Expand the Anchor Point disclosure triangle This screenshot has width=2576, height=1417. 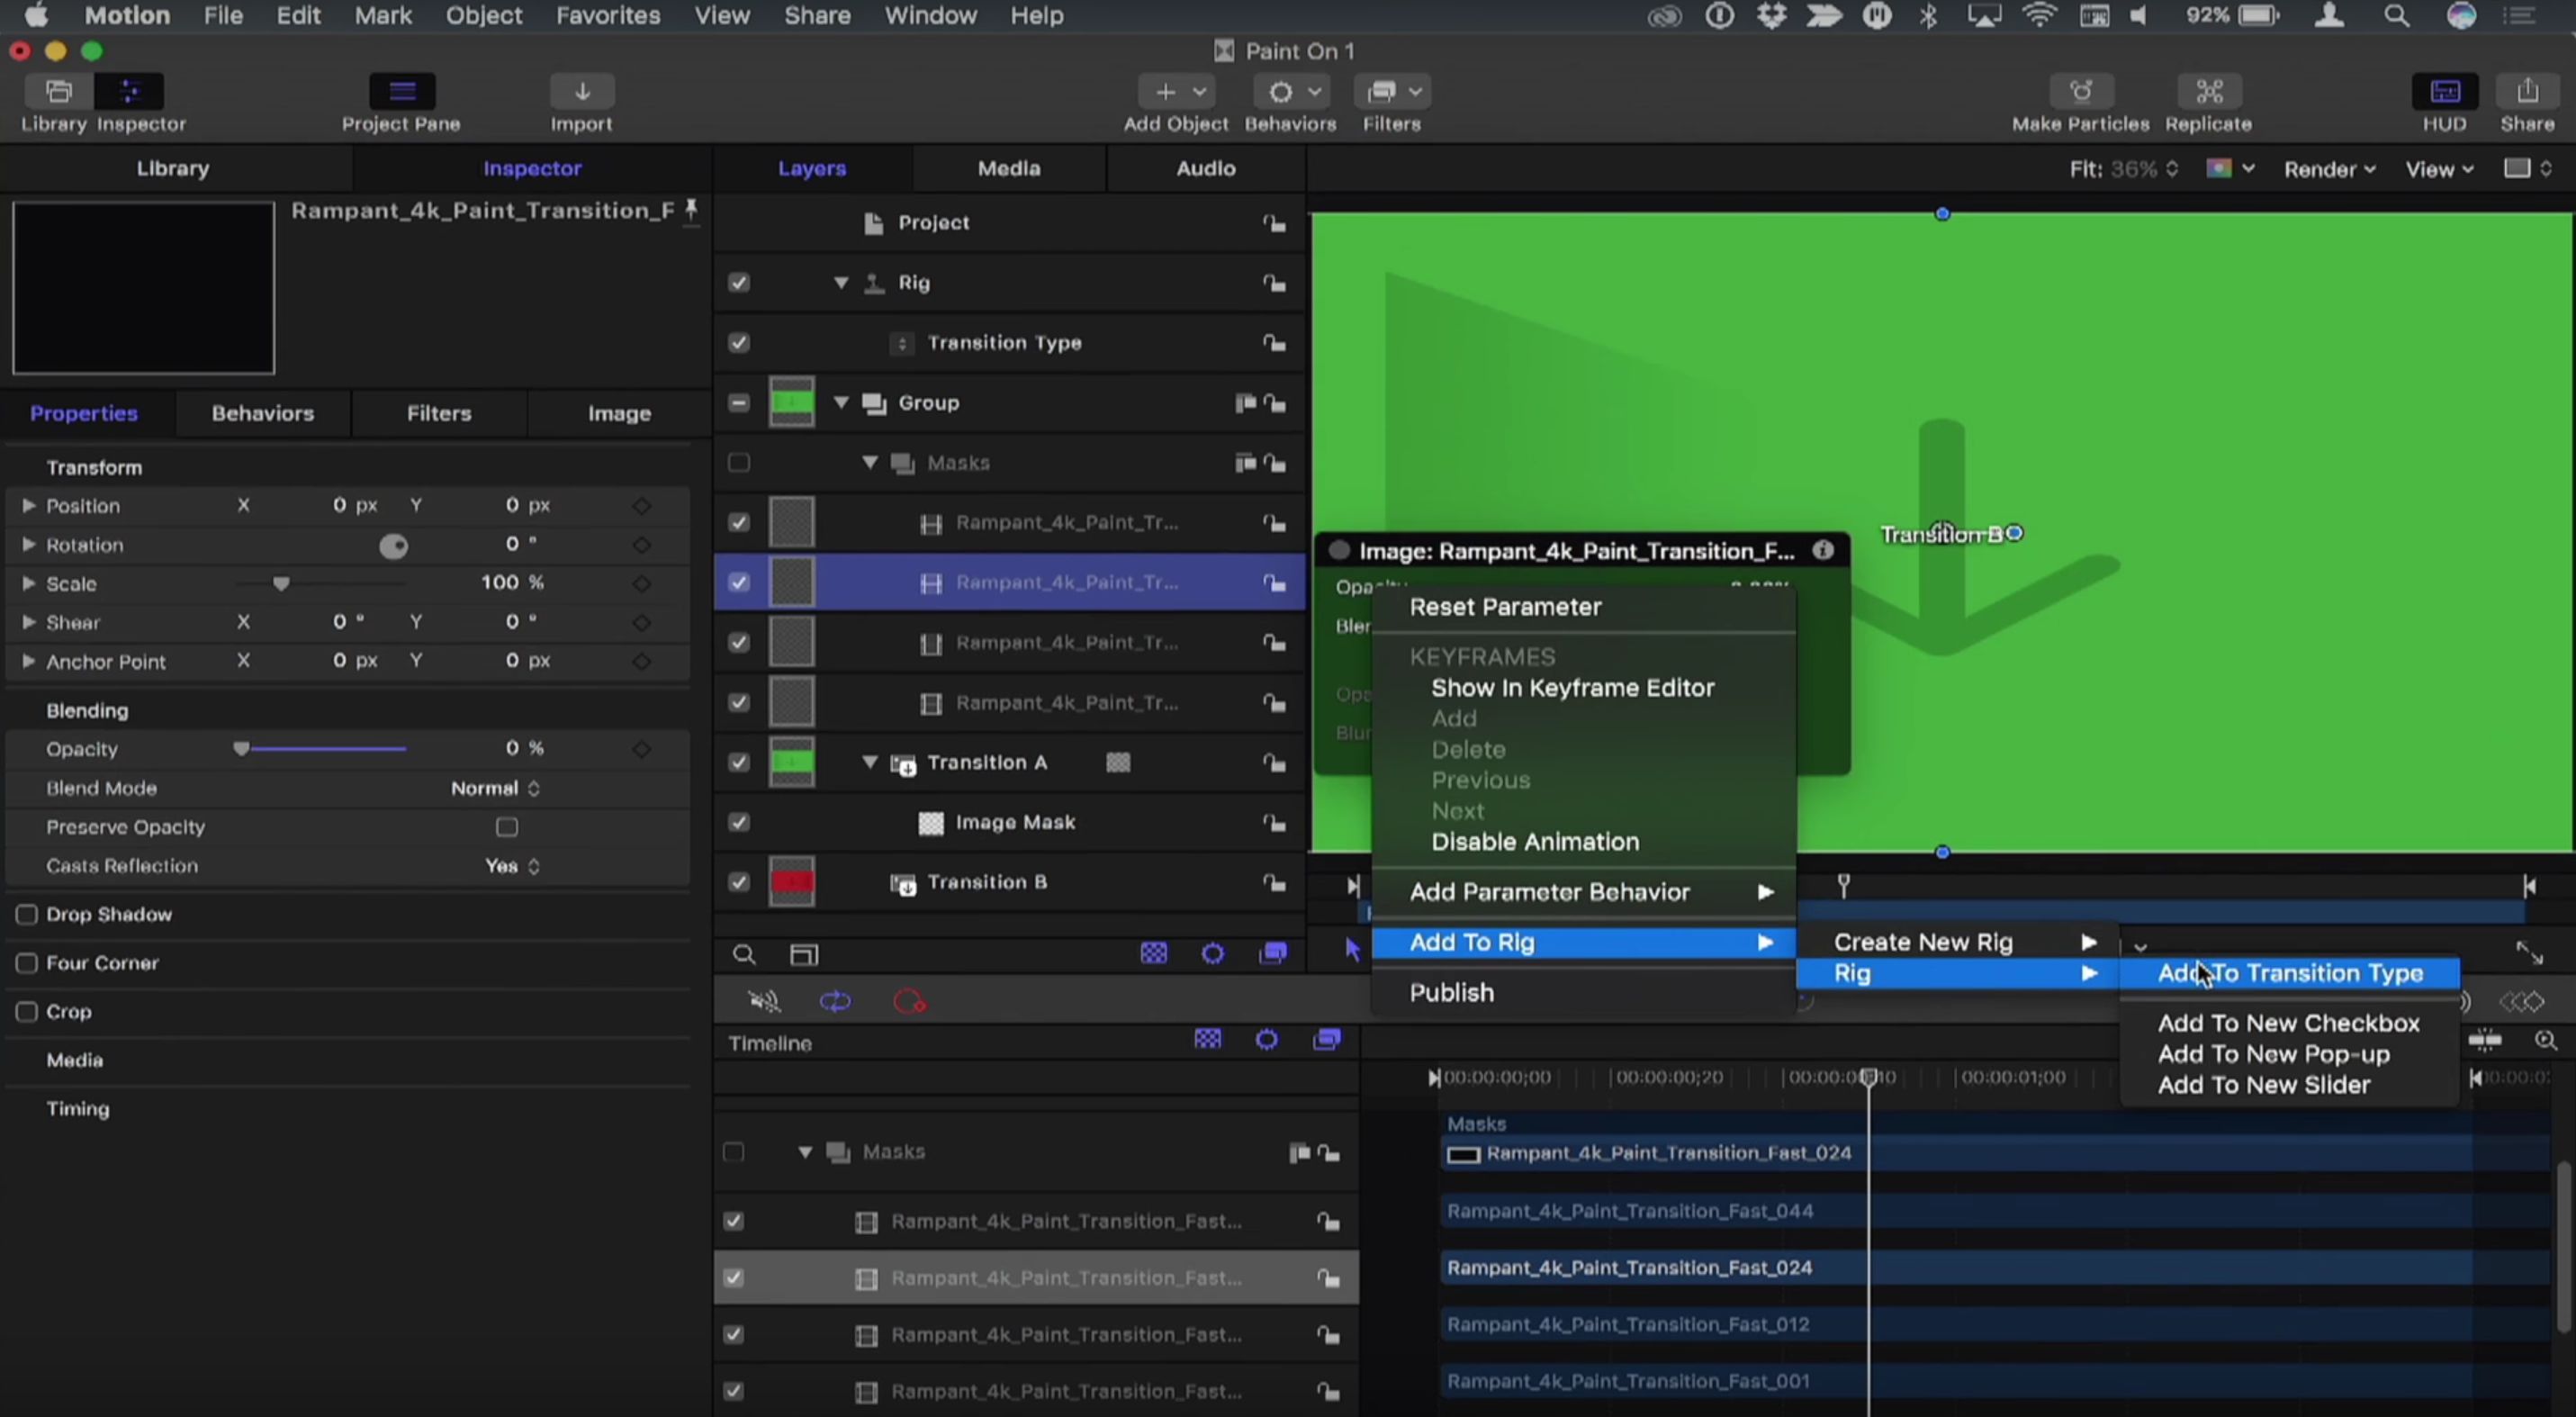pyautogui.click(x=28, y=662)
